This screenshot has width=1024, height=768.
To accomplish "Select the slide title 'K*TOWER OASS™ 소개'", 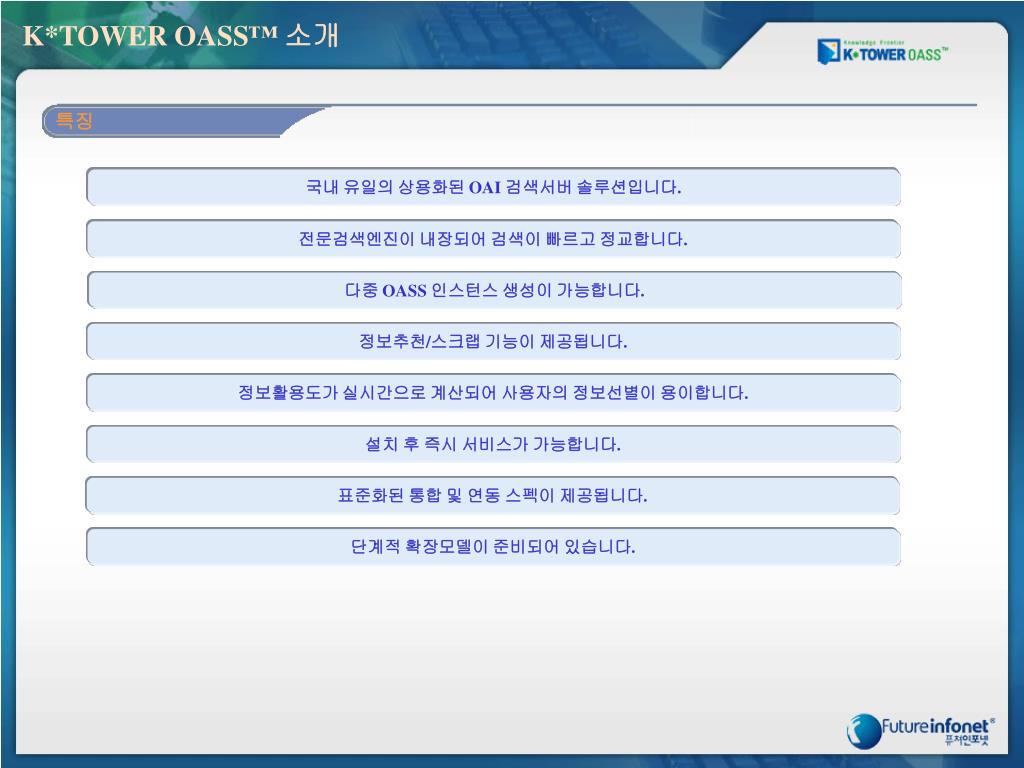I will click(181, 35).
